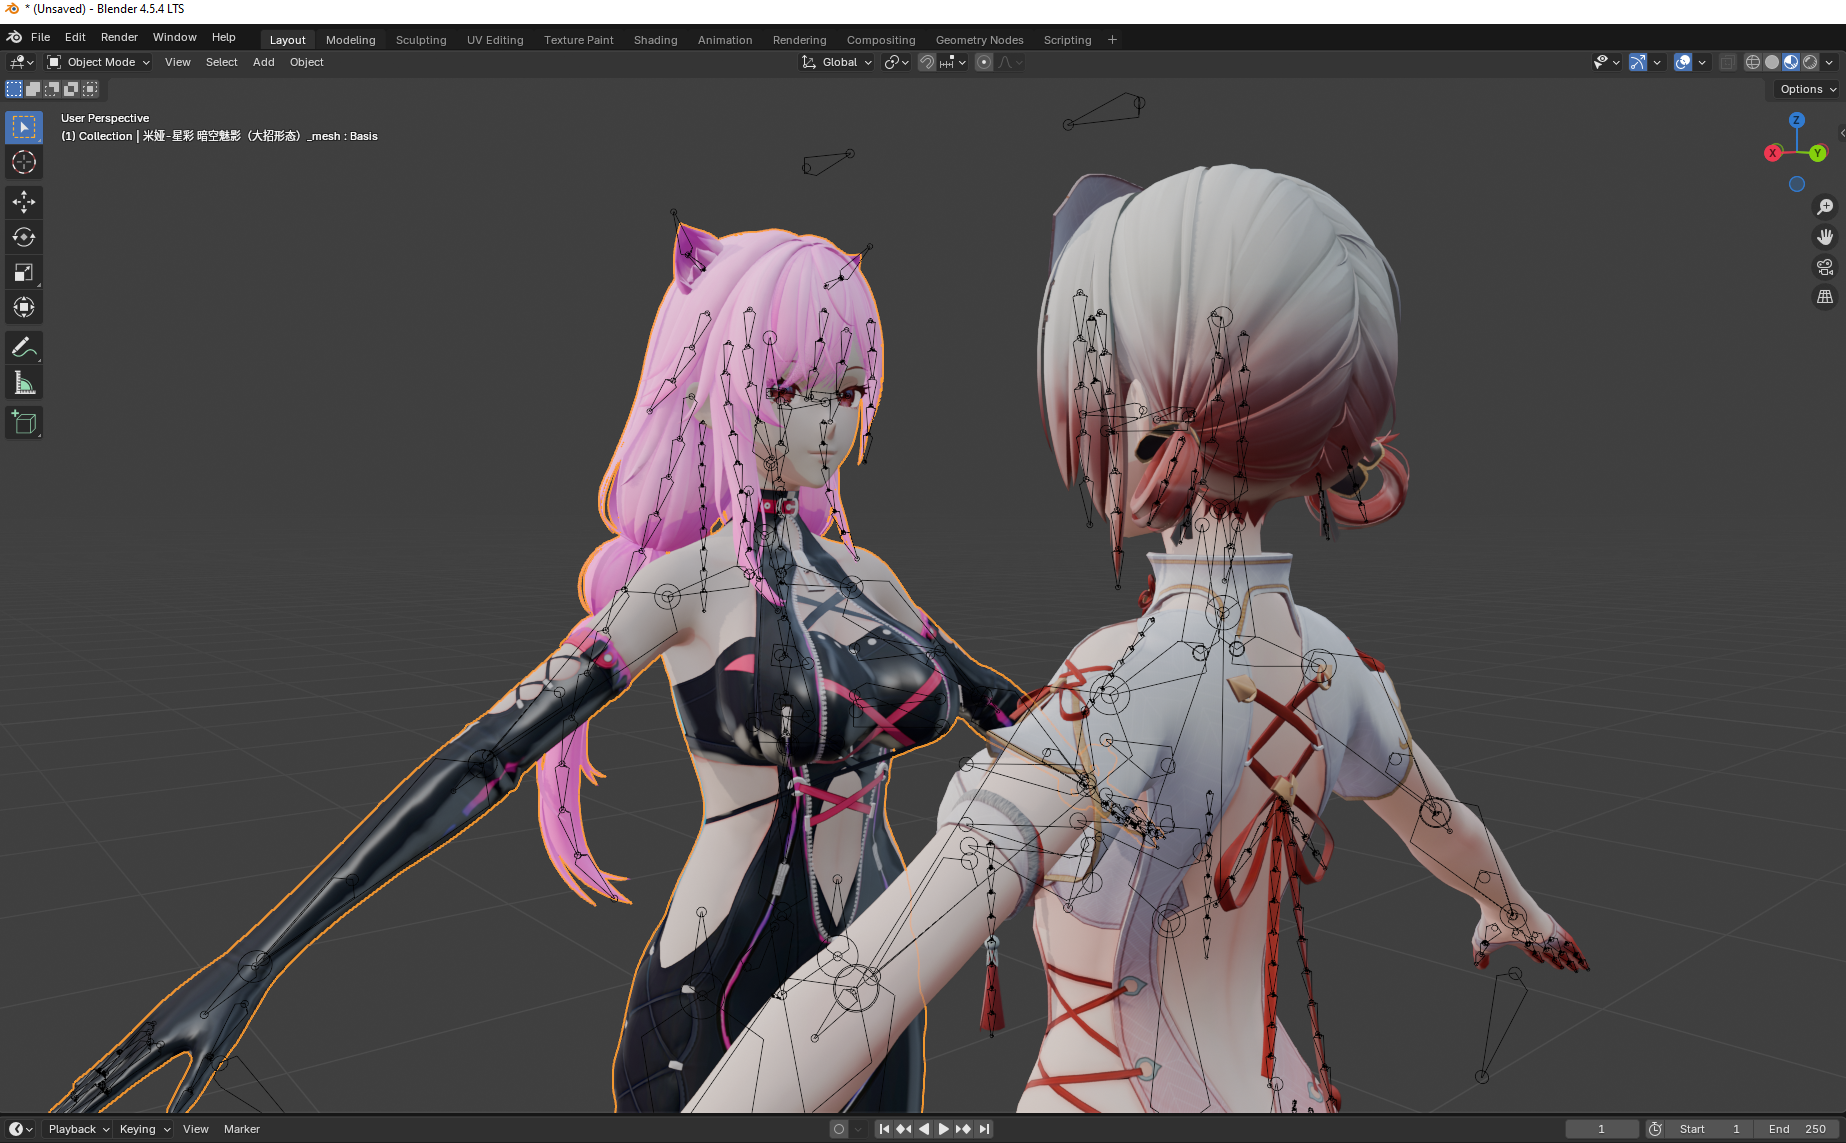Open the Edit menu

(75, 37)
